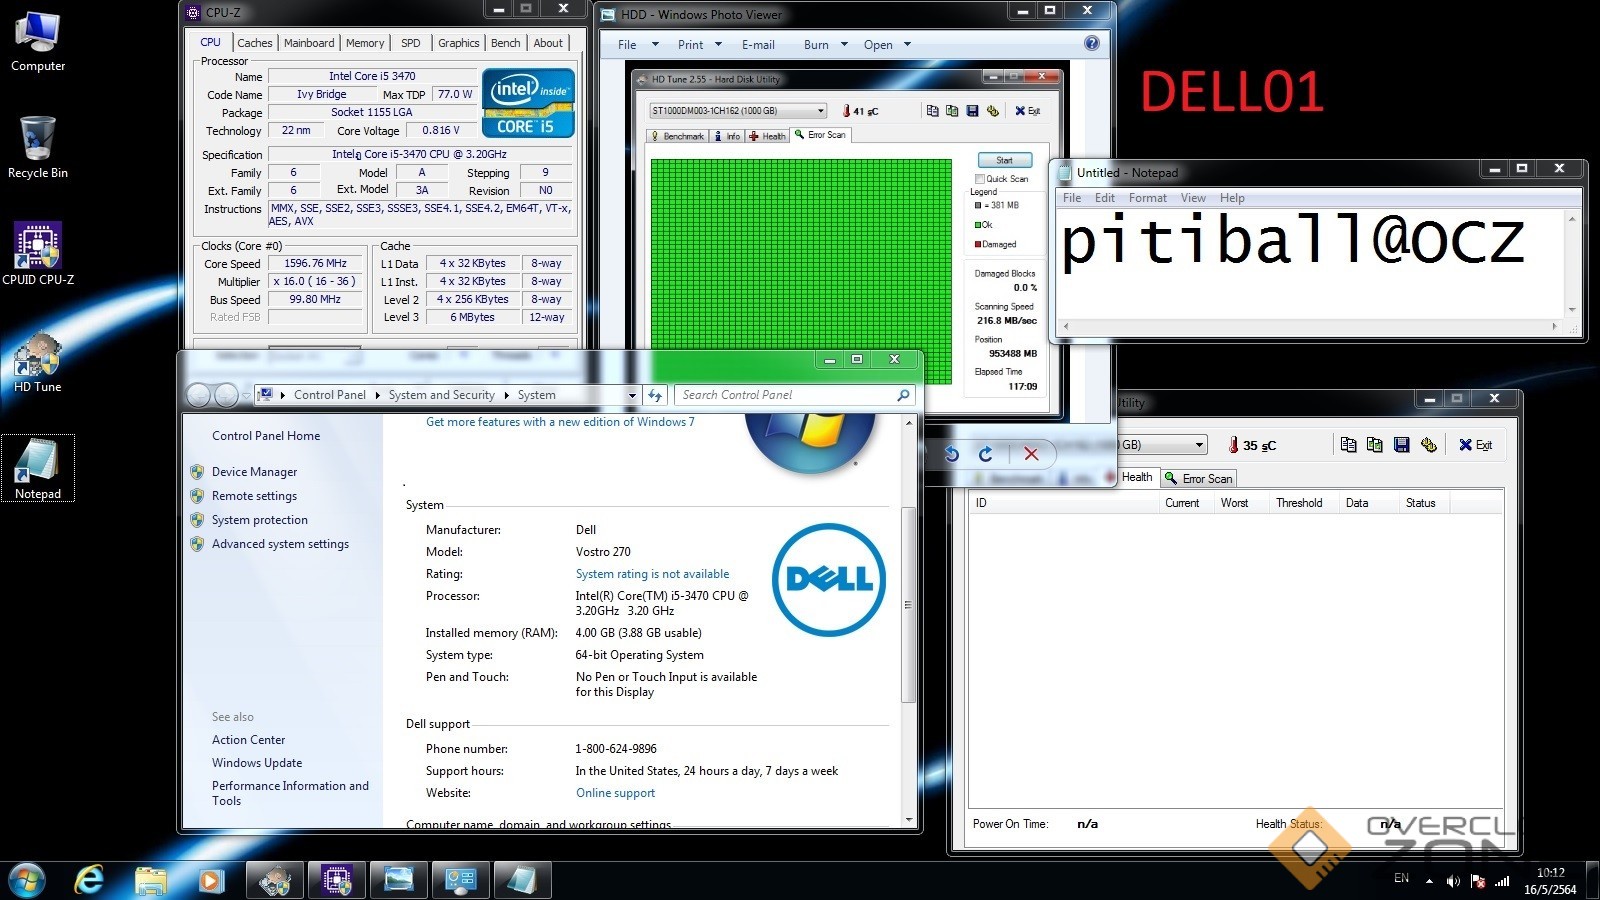This screenshot has height=900, width=1600.
Task: Expand the drive selector dropdown beside 35°C
Action: tap(1198, 445)
